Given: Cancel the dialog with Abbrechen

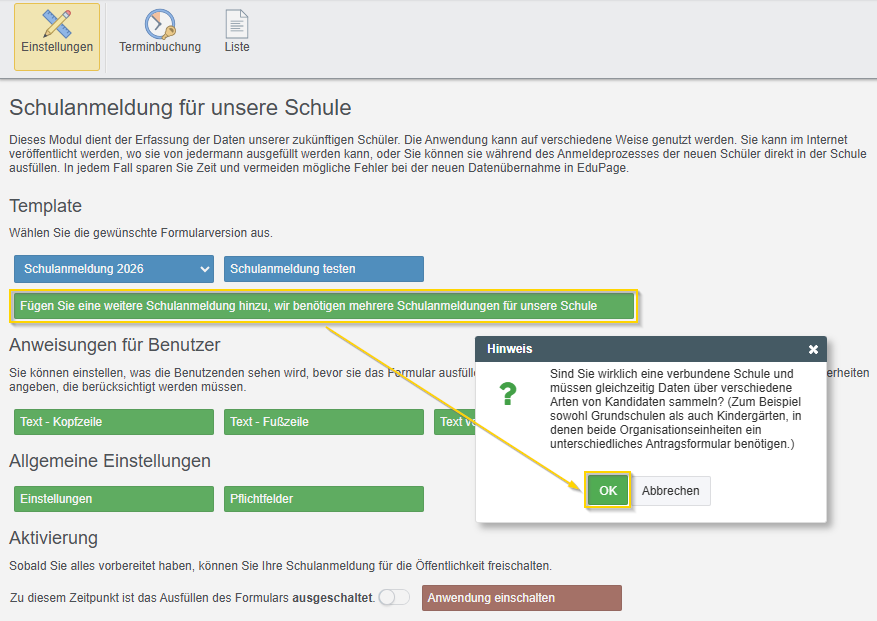Looking at the screenshot, I should click(x=671, y=491).
